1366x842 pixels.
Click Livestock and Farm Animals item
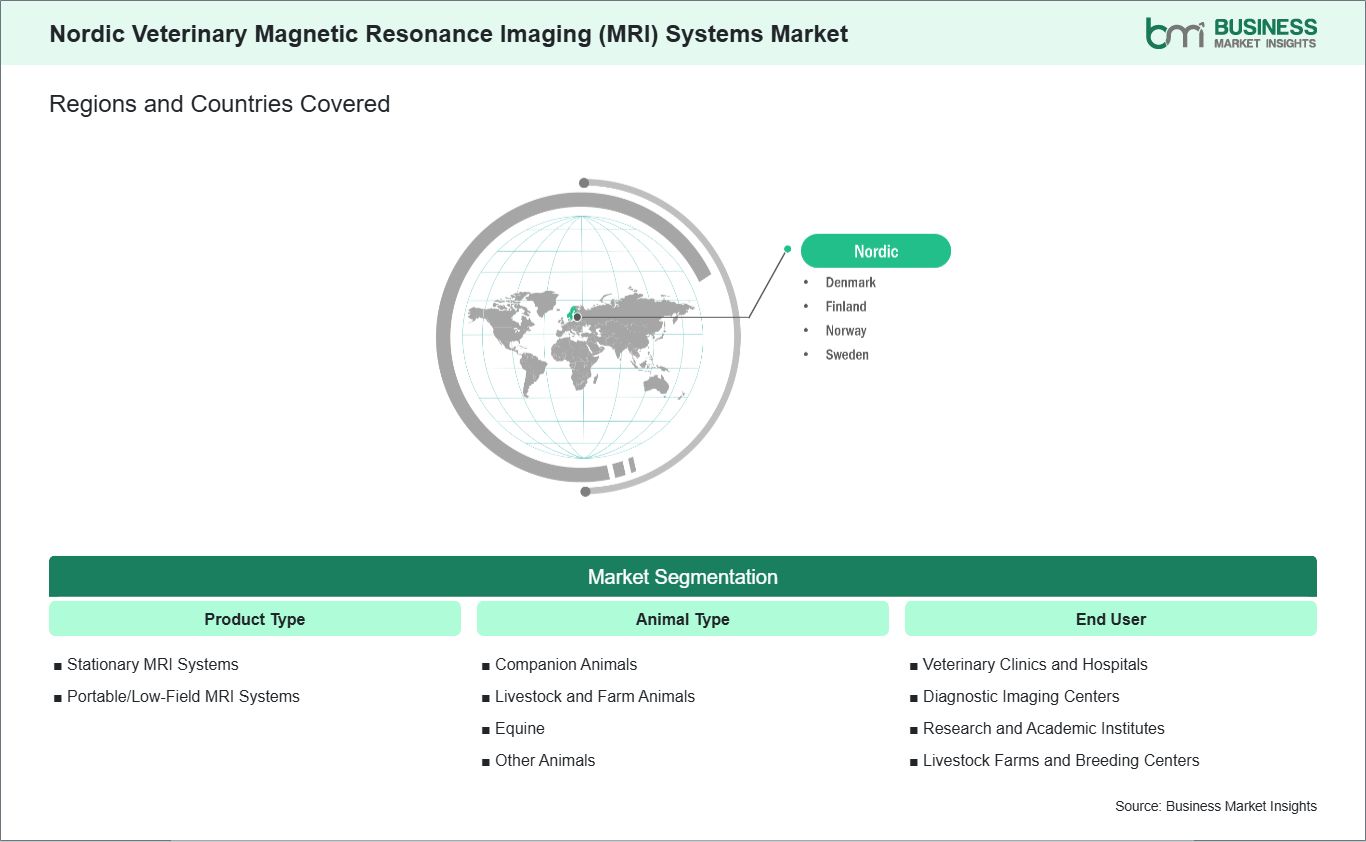[595, 696]
